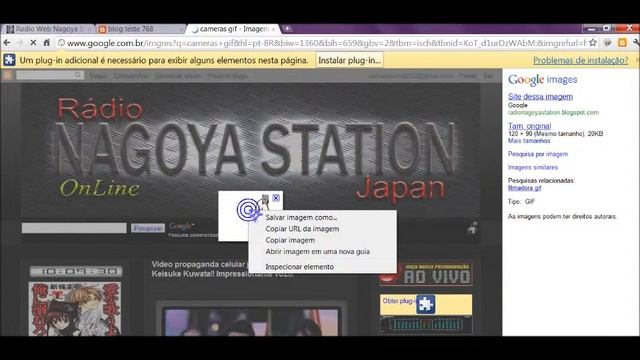Screen dimensions: 640x360
Task: Click the Blogger navbar search box
Action: (50, 76)
